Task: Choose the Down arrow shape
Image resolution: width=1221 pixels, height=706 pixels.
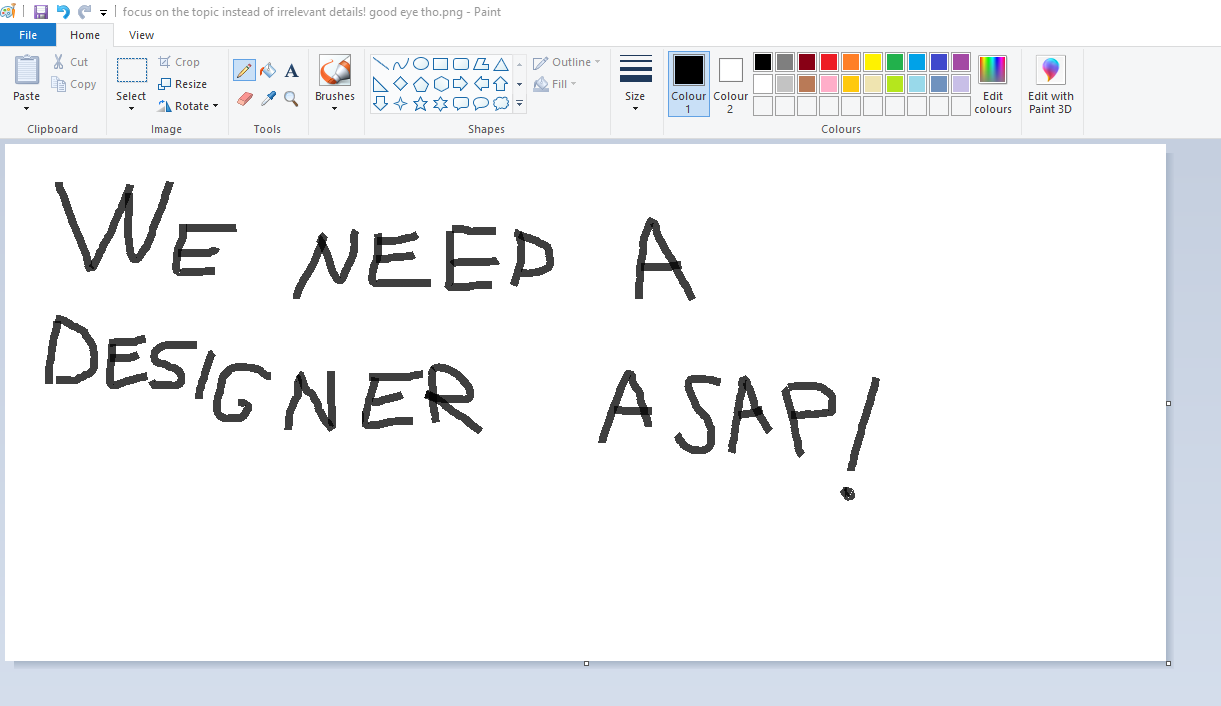Action: (x=381, y=103)
